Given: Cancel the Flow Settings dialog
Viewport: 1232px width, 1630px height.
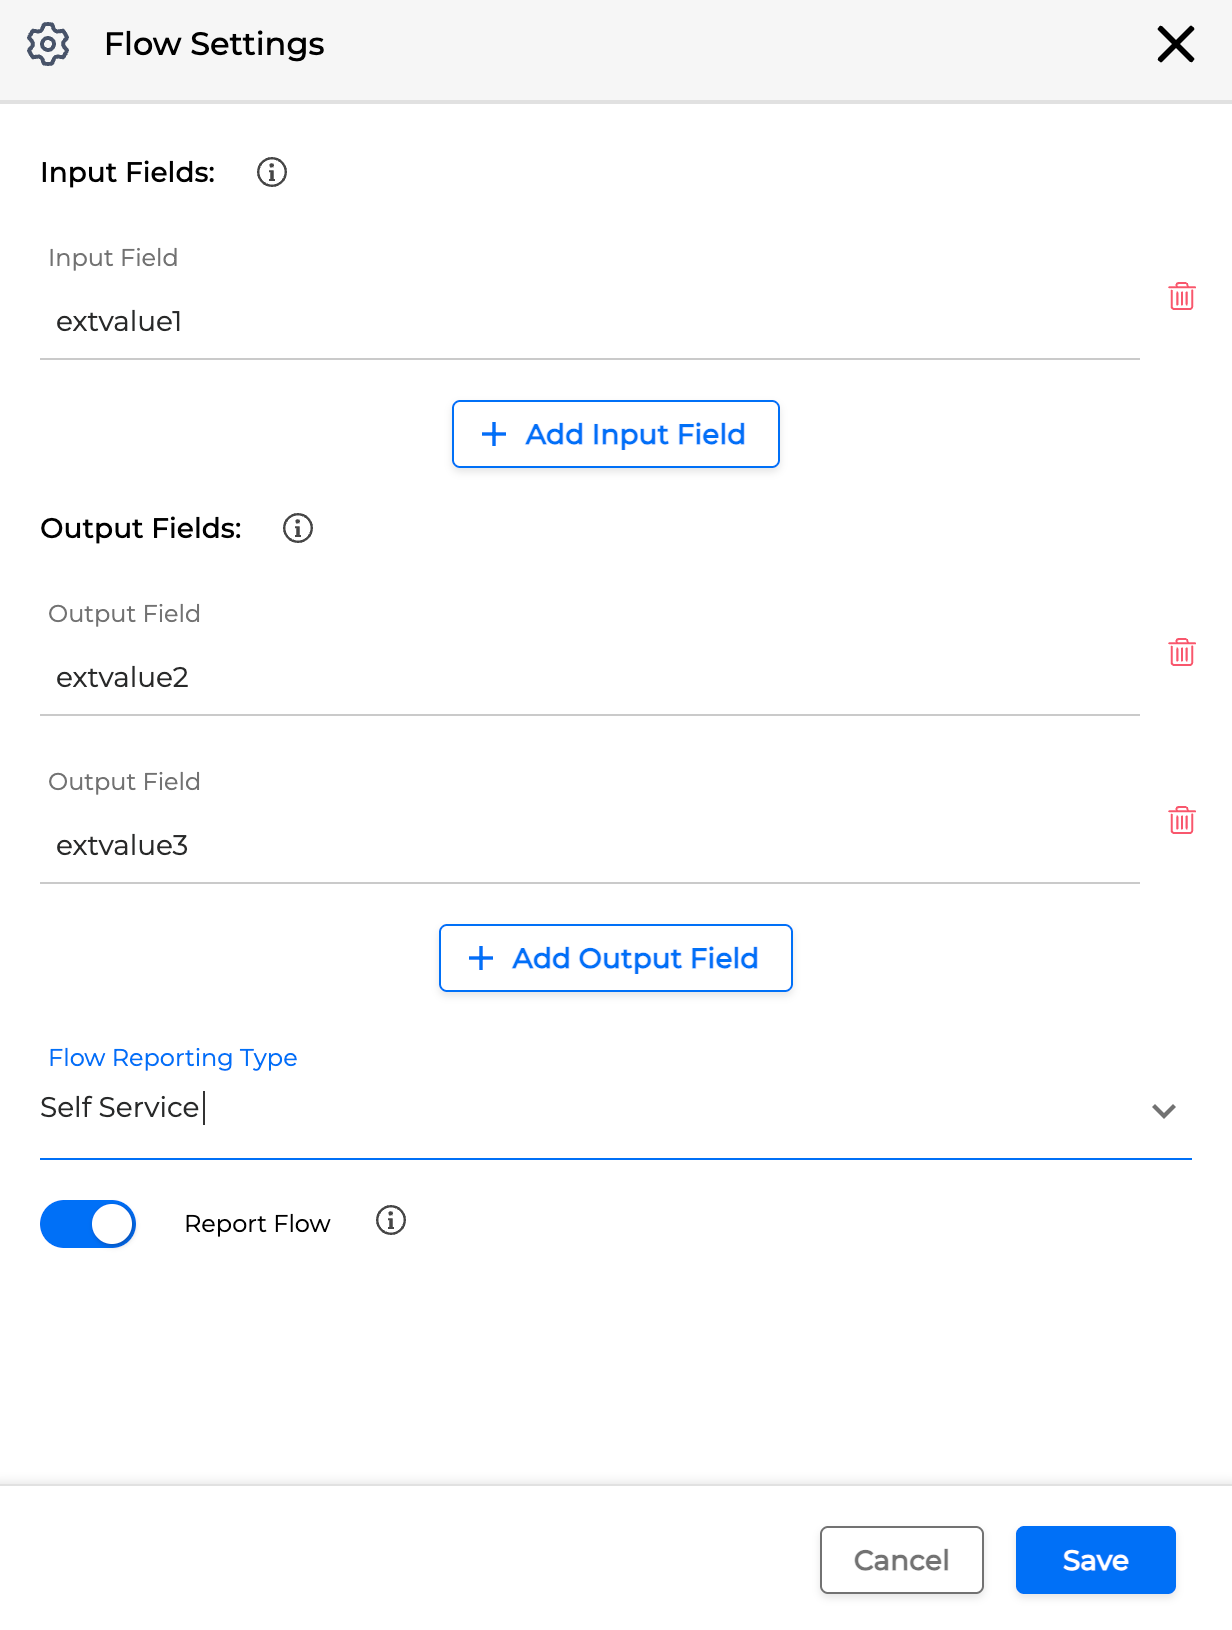Looking at the screenshot, I should [x=901, y=1560].
